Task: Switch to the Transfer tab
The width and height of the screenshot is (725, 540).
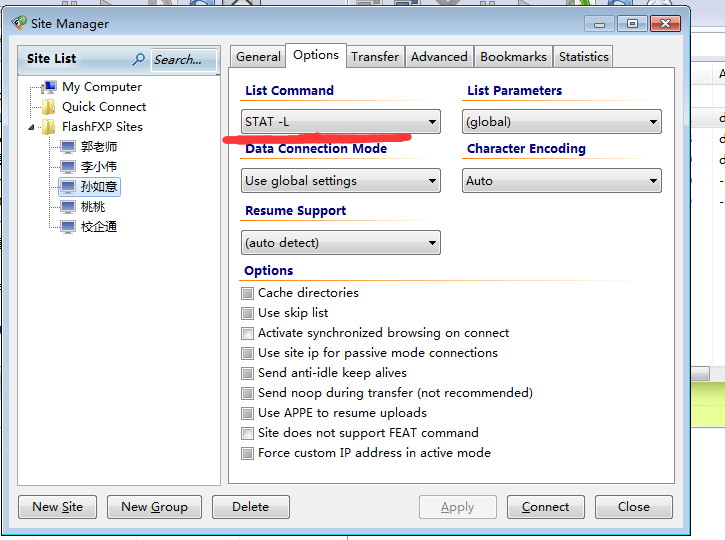Action: pos(375,57)
